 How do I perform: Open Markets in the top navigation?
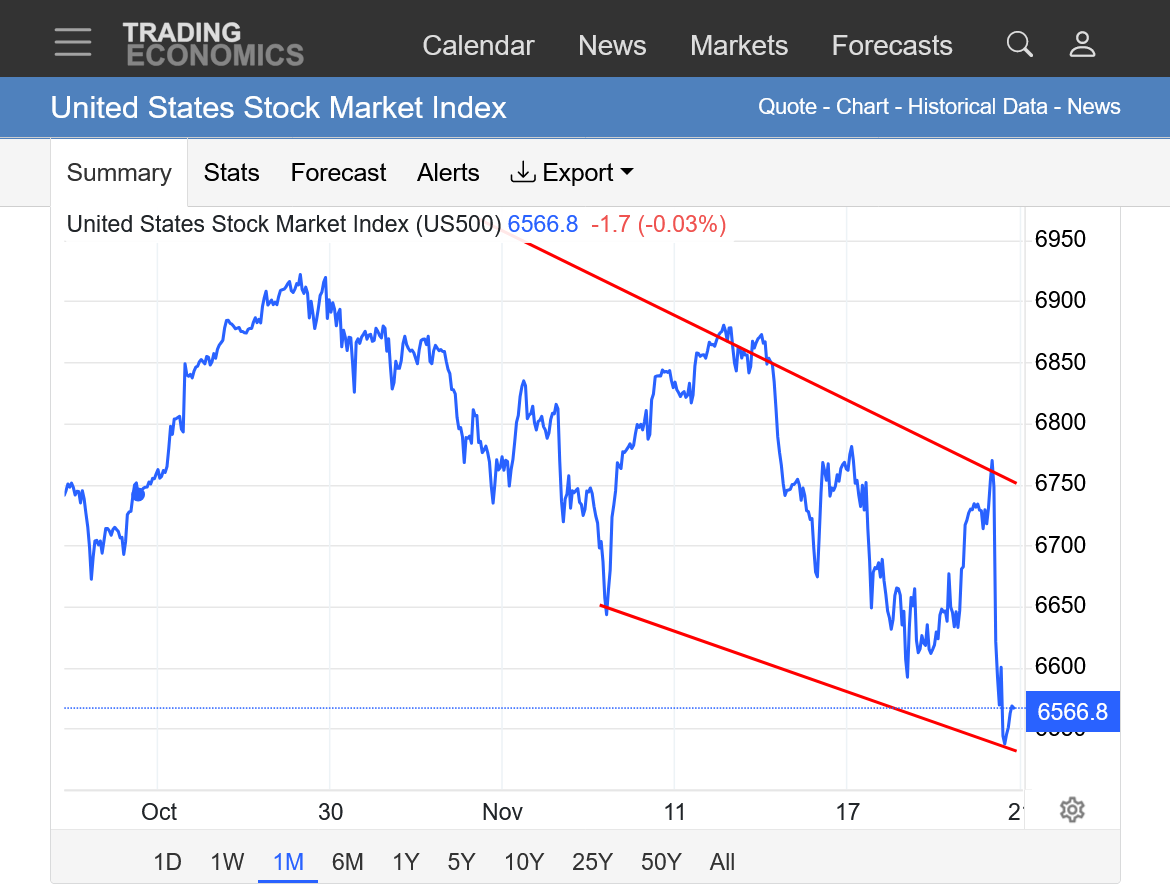(x=739, y=46)
